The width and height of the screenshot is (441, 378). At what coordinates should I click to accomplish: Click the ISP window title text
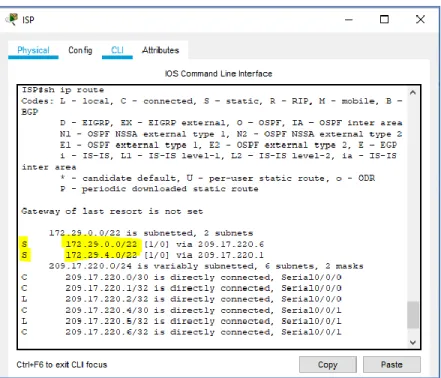(x=28, y=20)
